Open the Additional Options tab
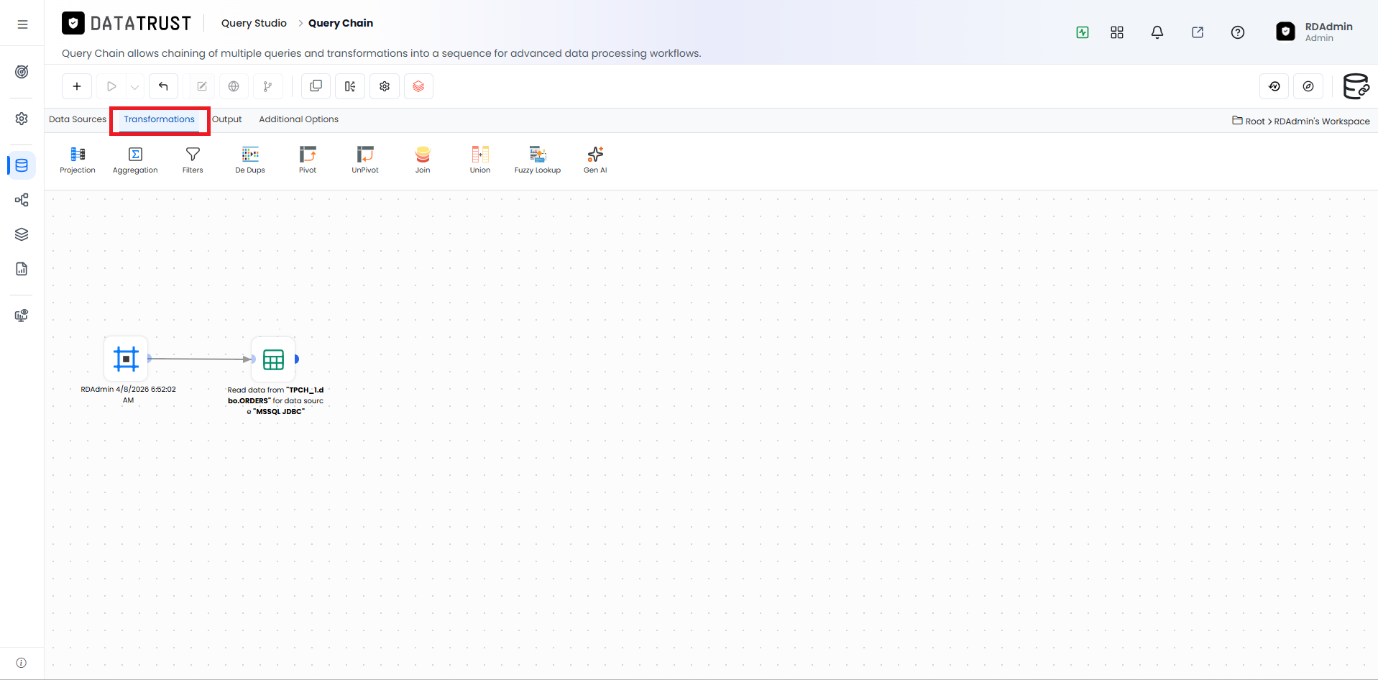 299,119
